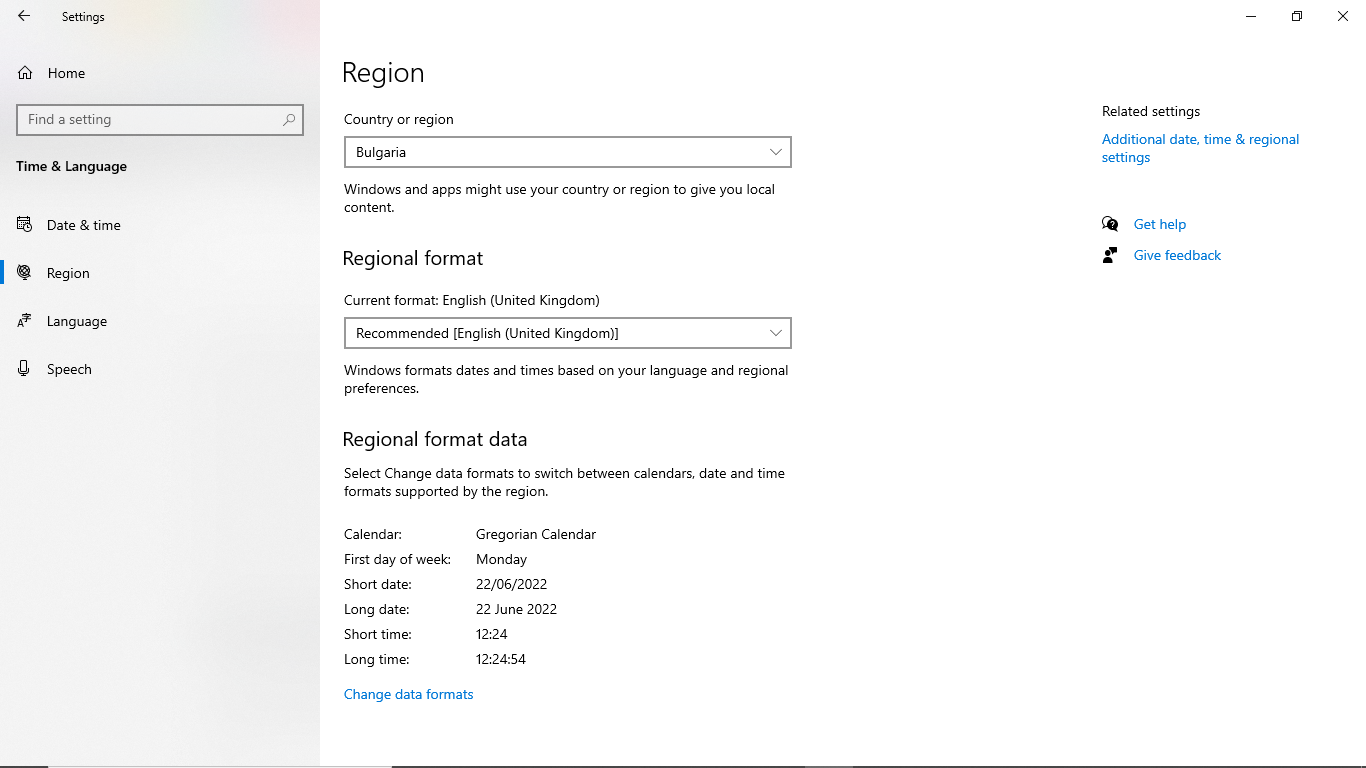1366x768 pixels.
Task: Open the Language settings page
Action: click(x=77, y=321)
